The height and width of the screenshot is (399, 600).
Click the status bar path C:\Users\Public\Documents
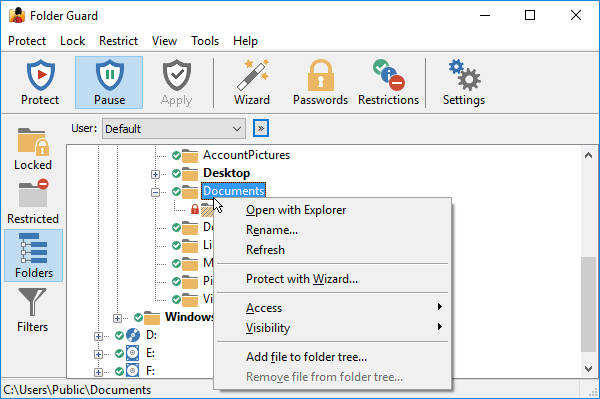click(x=77, y=390)
